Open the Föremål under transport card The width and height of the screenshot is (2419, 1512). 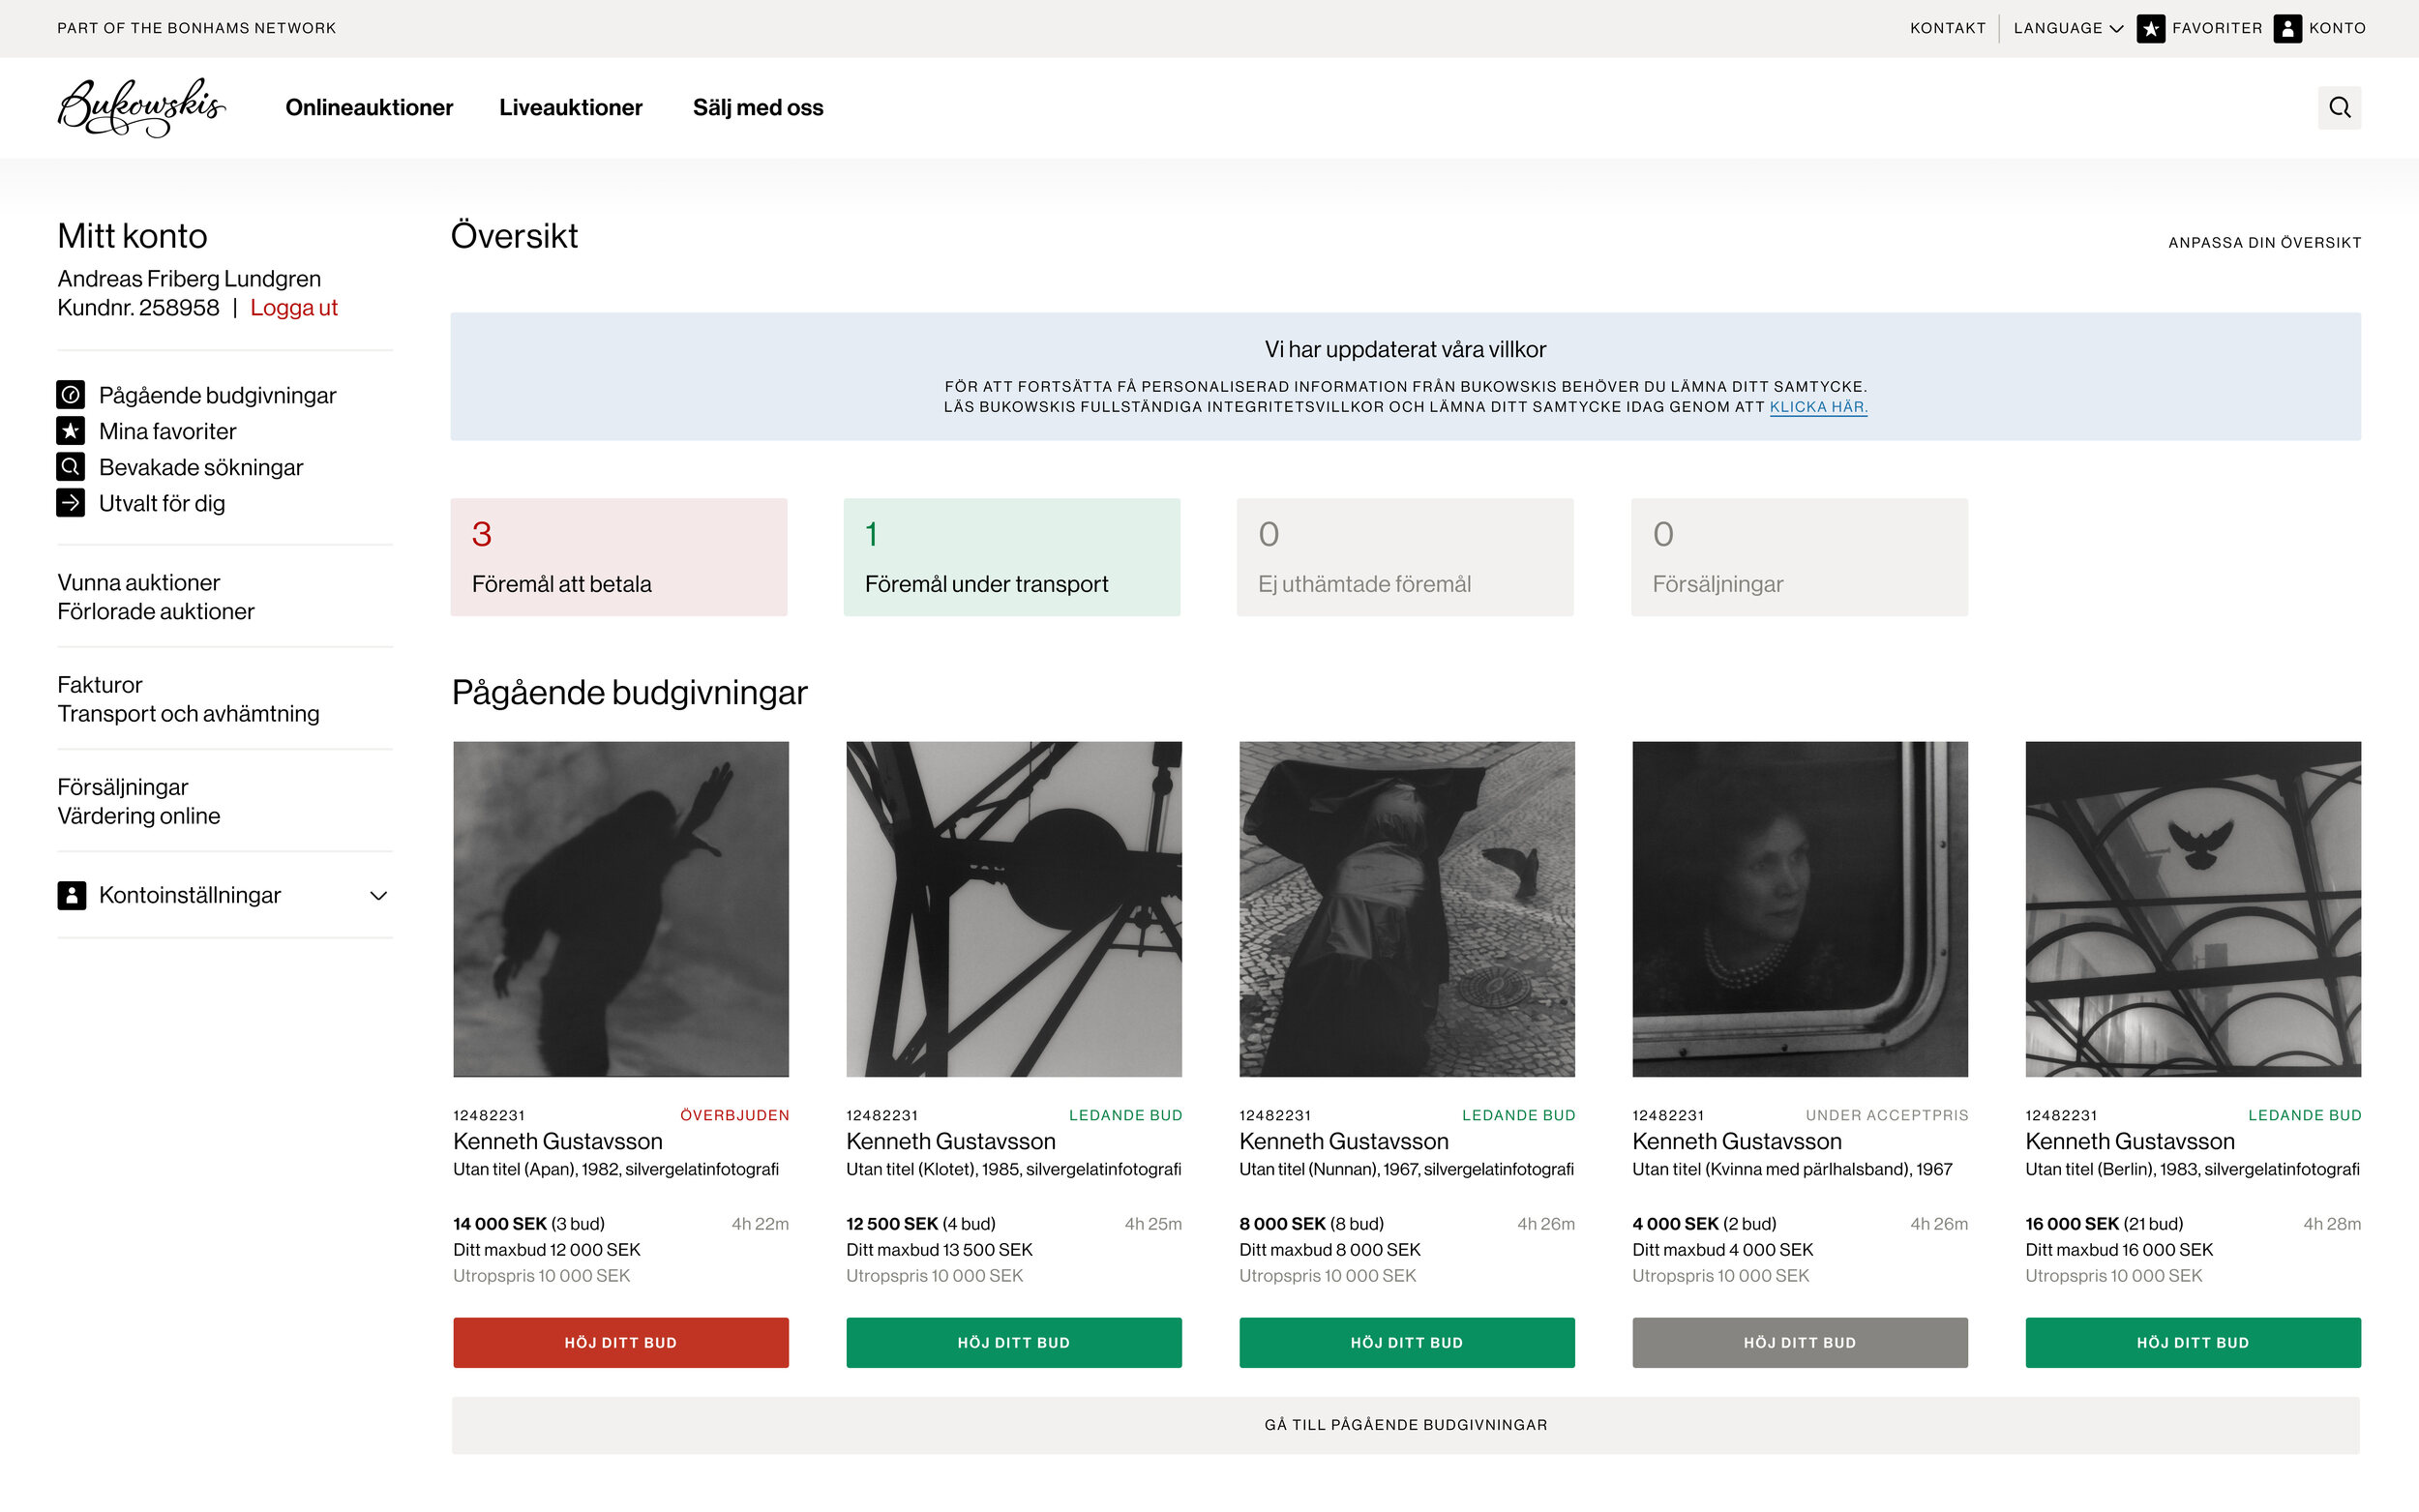tap(1012, 557)
